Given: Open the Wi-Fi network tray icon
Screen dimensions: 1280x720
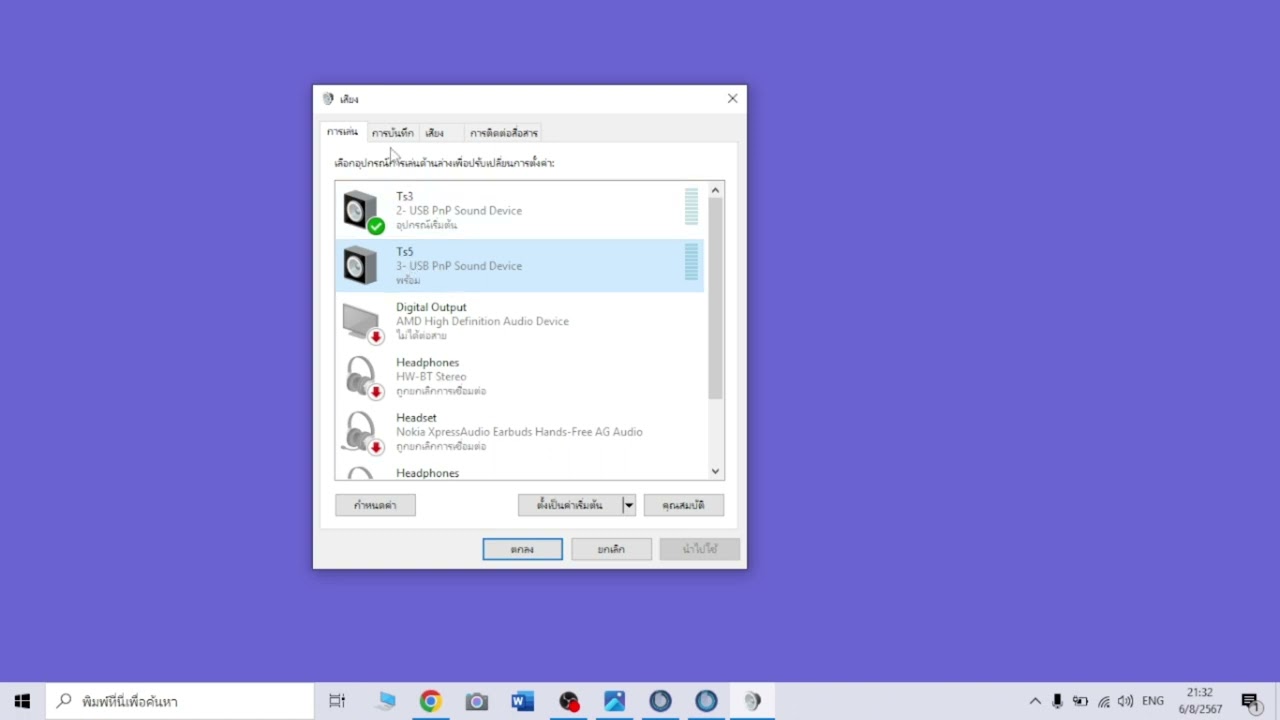Looking at the screenshot, I should click(x=1104, y=701).
